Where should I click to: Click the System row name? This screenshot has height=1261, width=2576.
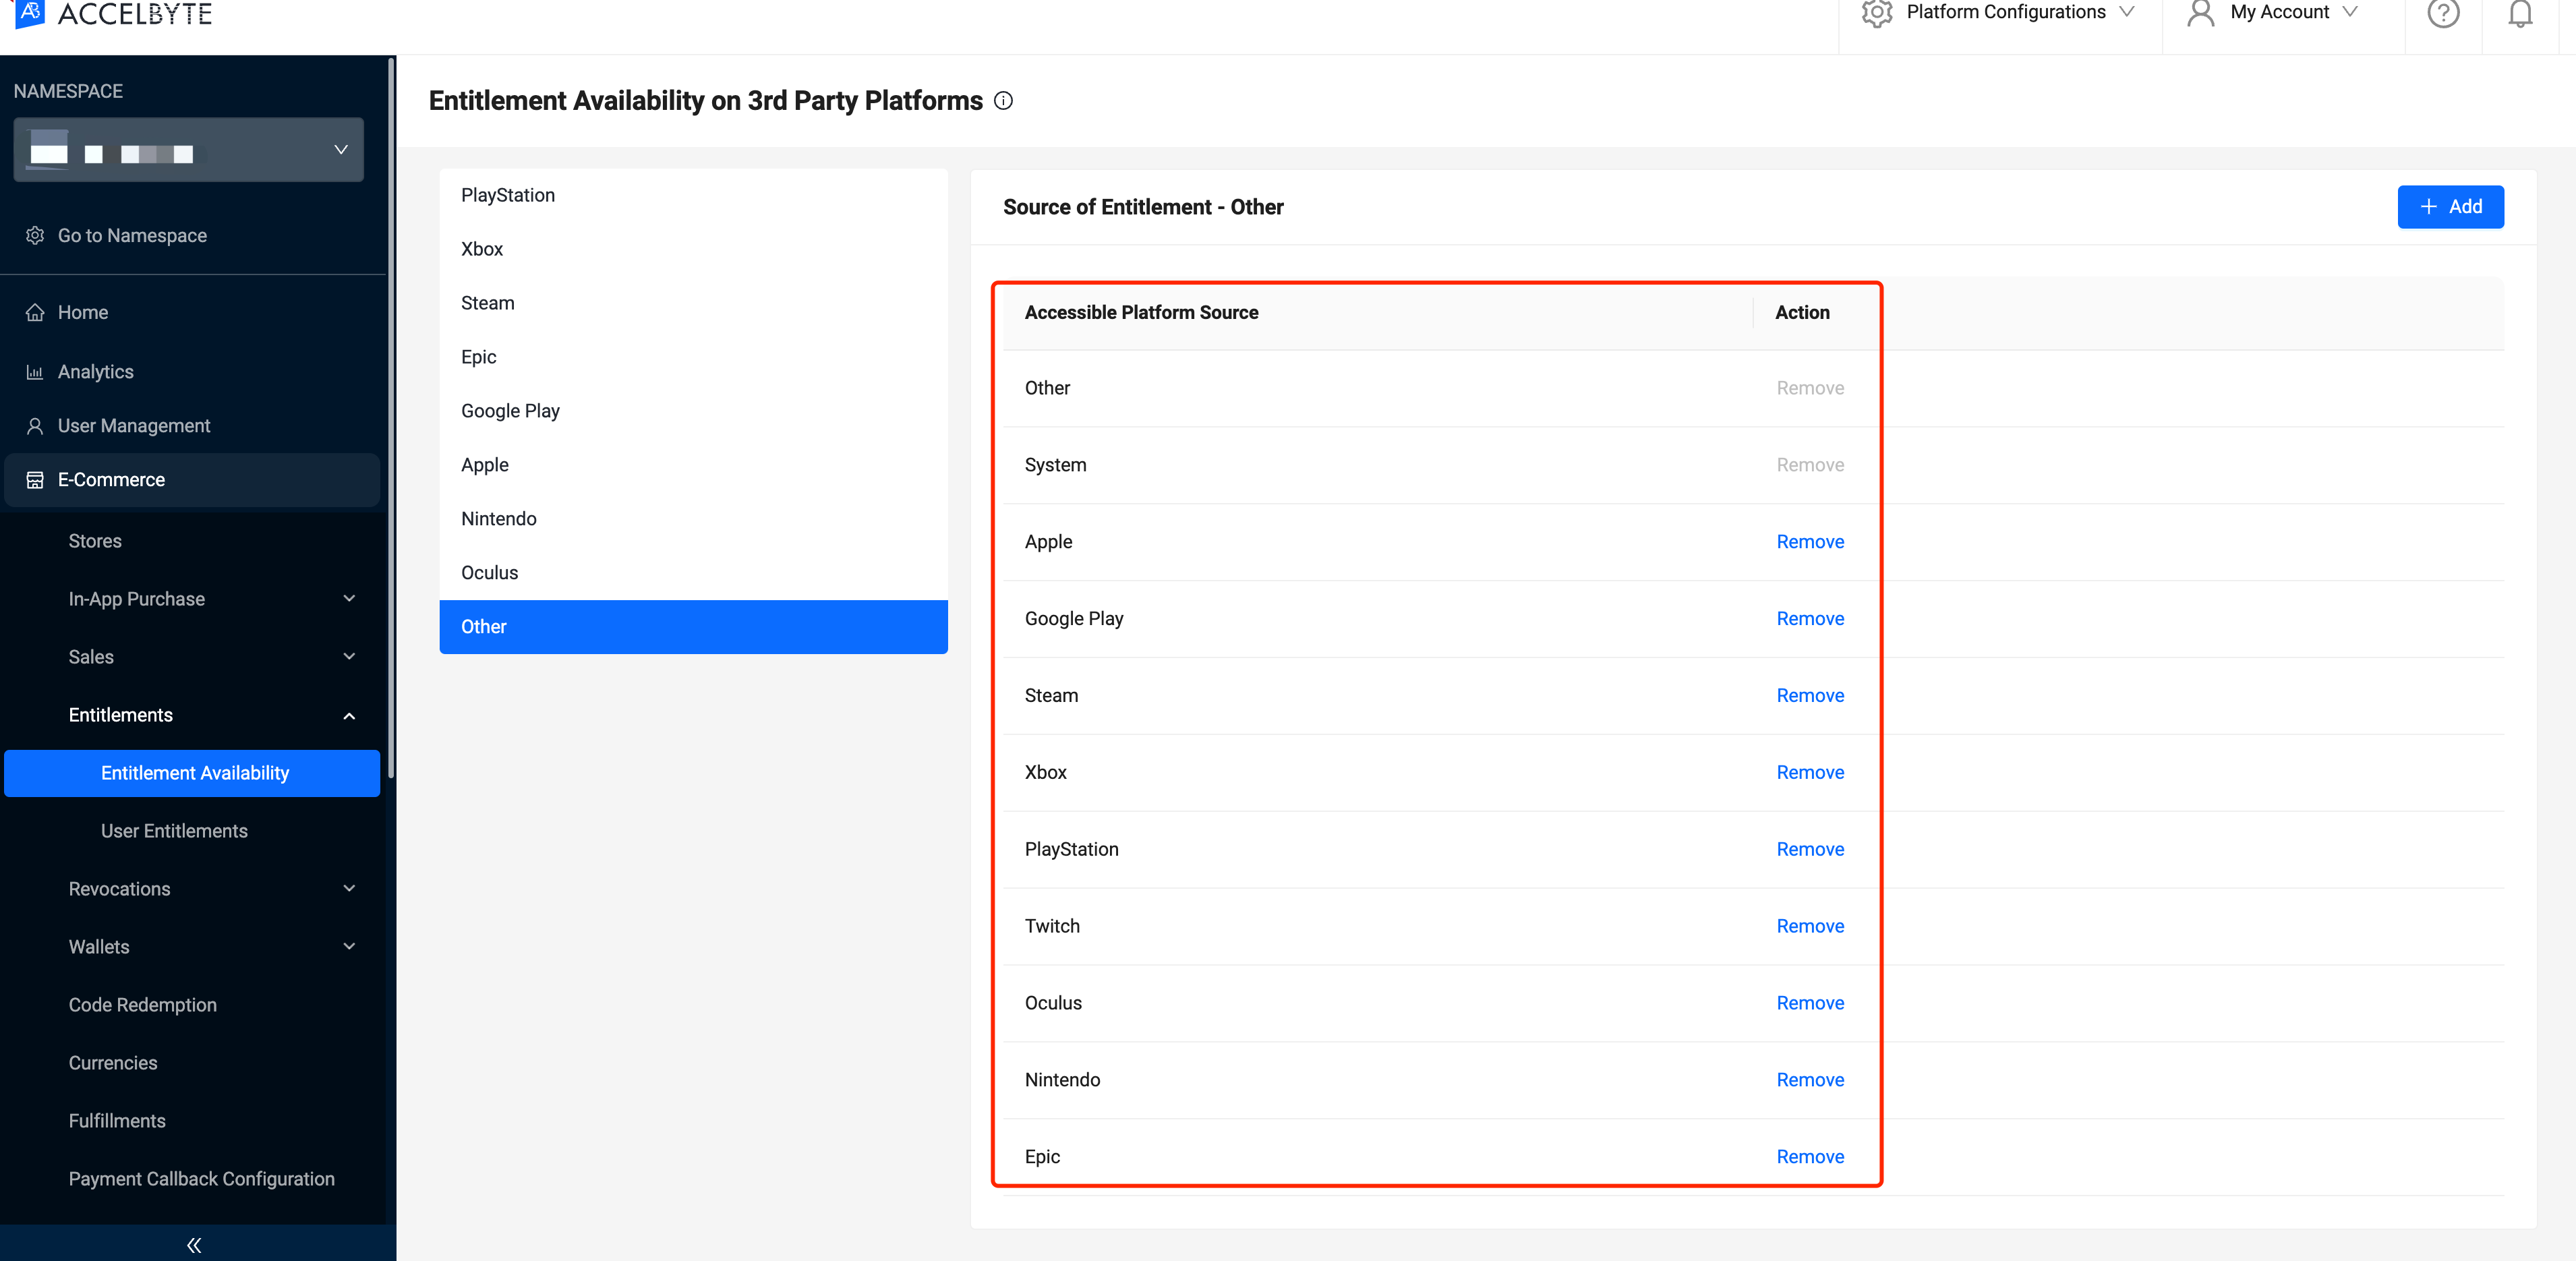coord(1055,465)
